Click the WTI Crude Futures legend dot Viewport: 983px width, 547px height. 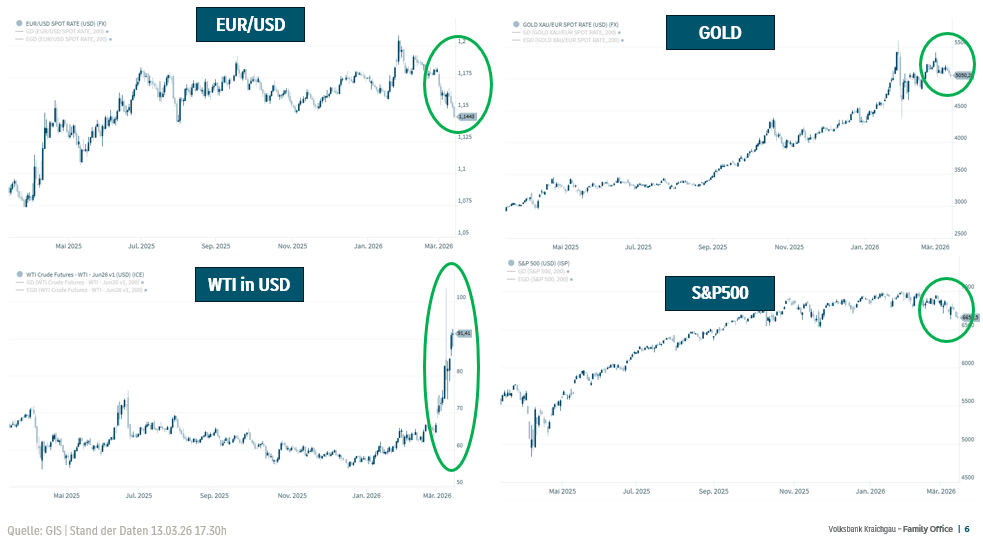click(x=19, y=274)
